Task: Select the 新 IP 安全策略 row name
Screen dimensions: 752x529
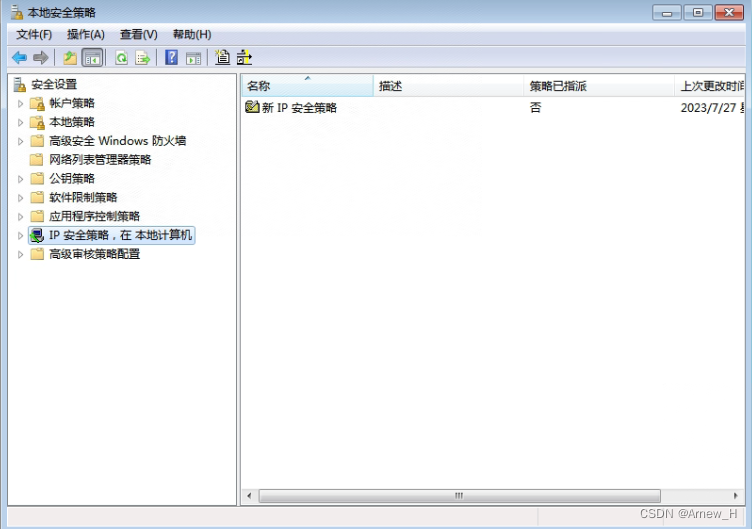Action: click(299, 107)
